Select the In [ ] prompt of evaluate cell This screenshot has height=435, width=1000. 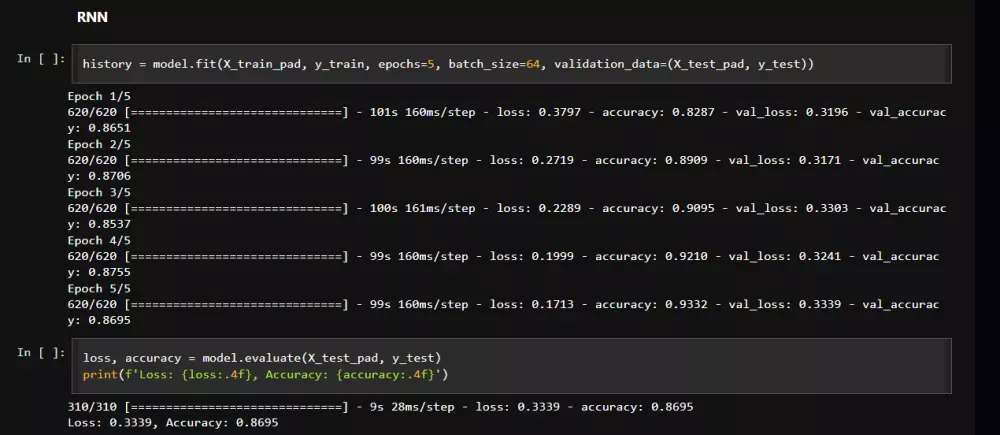click(41, 353)
